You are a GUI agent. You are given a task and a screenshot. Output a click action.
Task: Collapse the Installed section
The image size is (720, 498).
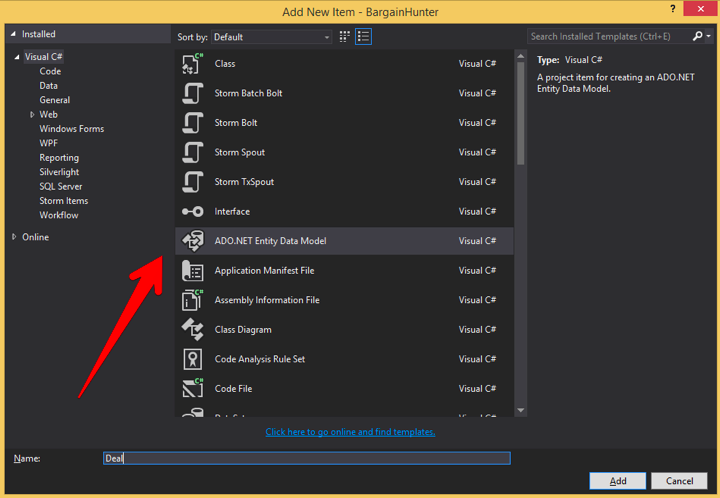[13, 34]
